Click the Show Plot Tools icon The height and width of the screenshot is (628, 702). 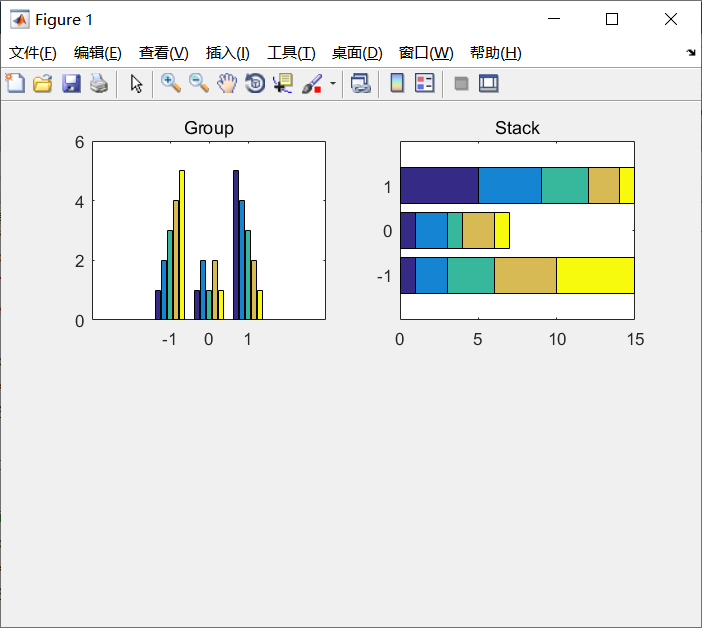click(x=488, y=84)
